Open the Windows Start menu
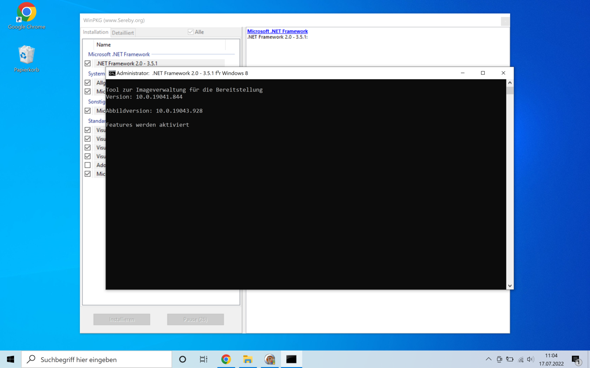The width and height of the screenshot is (590, 368). 11,359
